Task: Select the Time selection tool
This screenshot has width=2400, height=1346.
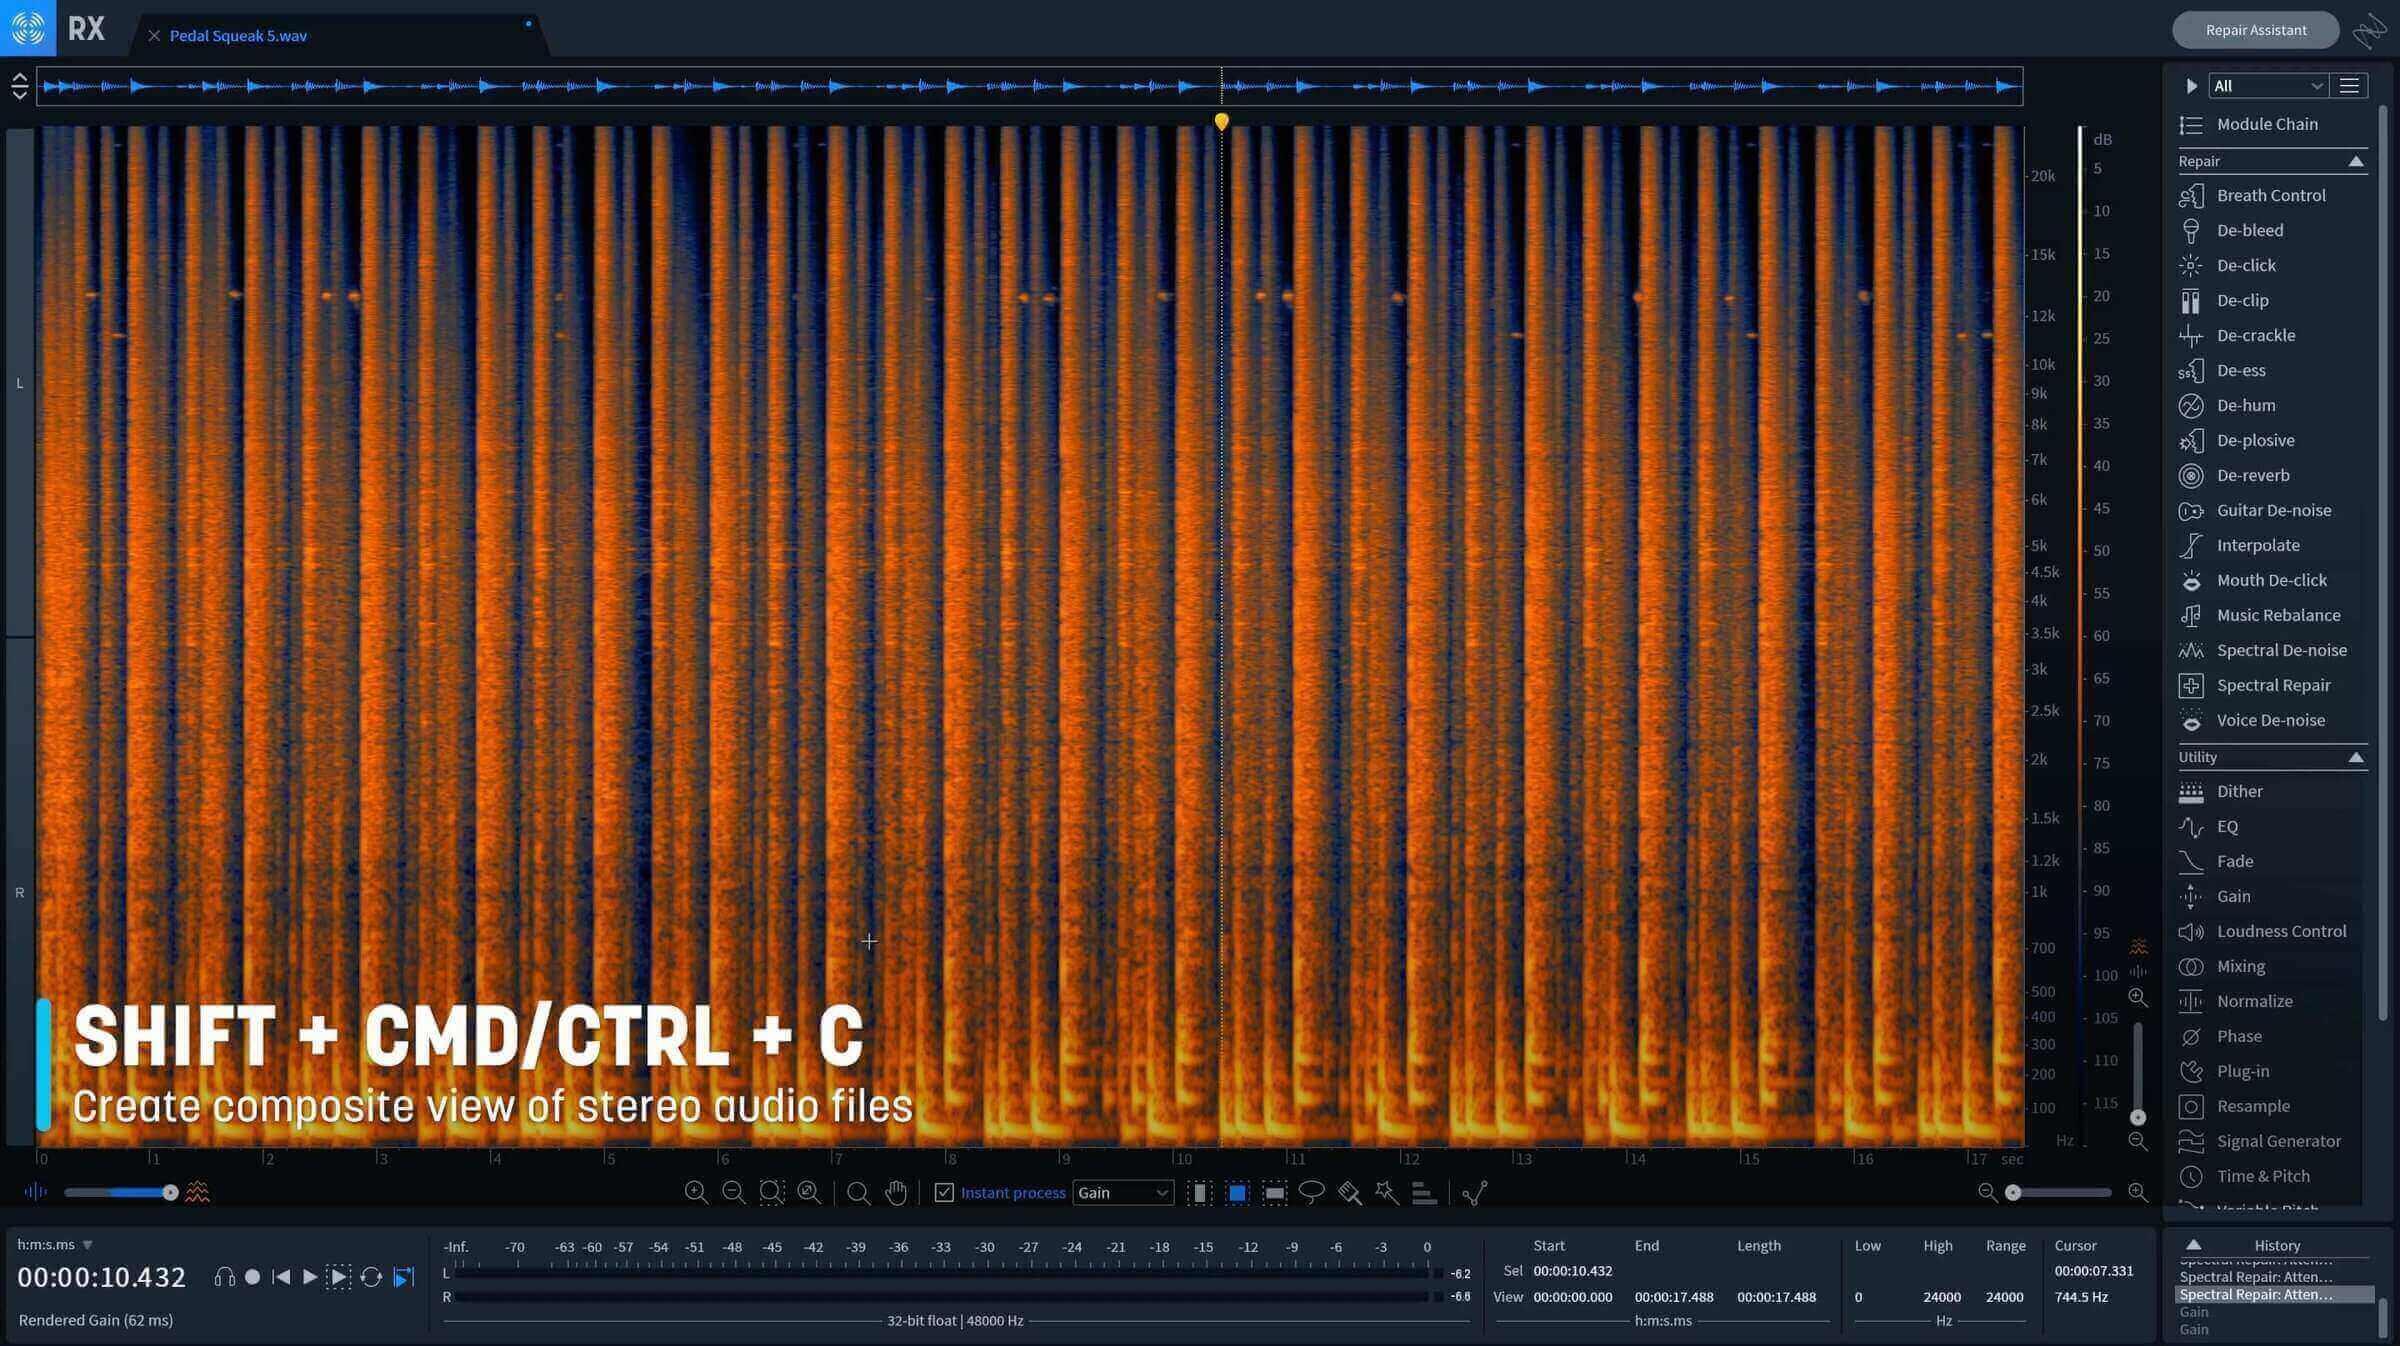Action: coord(1200,1192)
